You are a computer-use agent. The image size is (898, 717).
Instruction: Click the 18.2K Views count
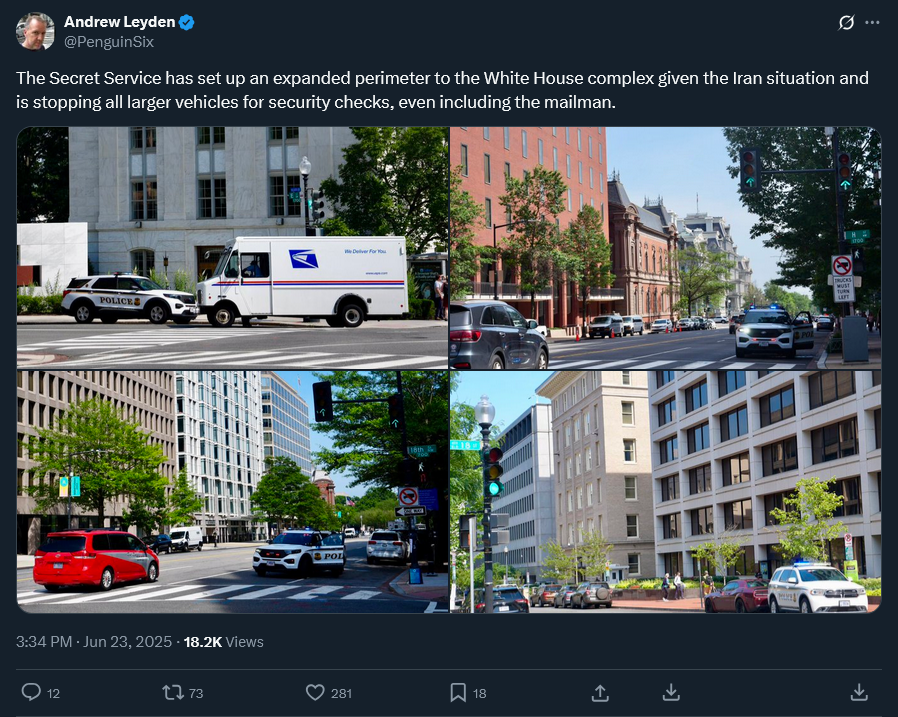223,642
